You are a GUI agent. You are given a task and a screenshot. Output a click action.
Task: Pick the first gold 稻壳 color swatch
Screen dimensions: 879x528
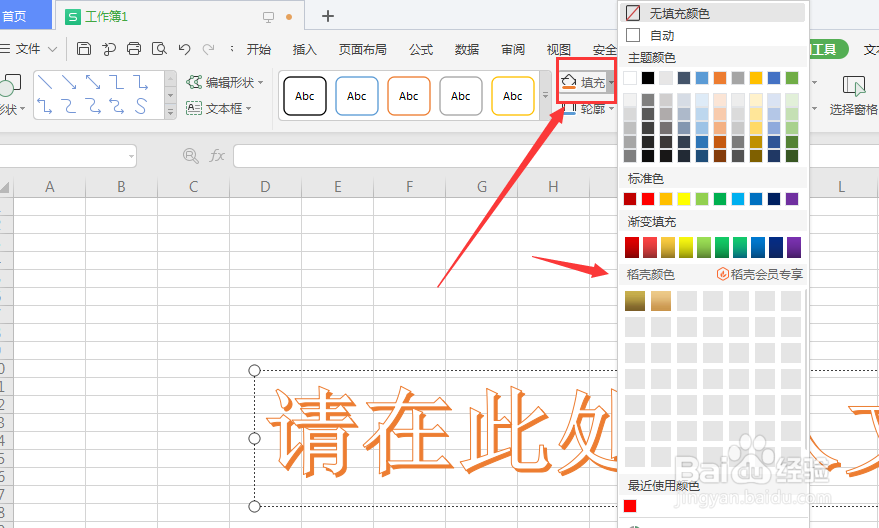tap(635, 301)
